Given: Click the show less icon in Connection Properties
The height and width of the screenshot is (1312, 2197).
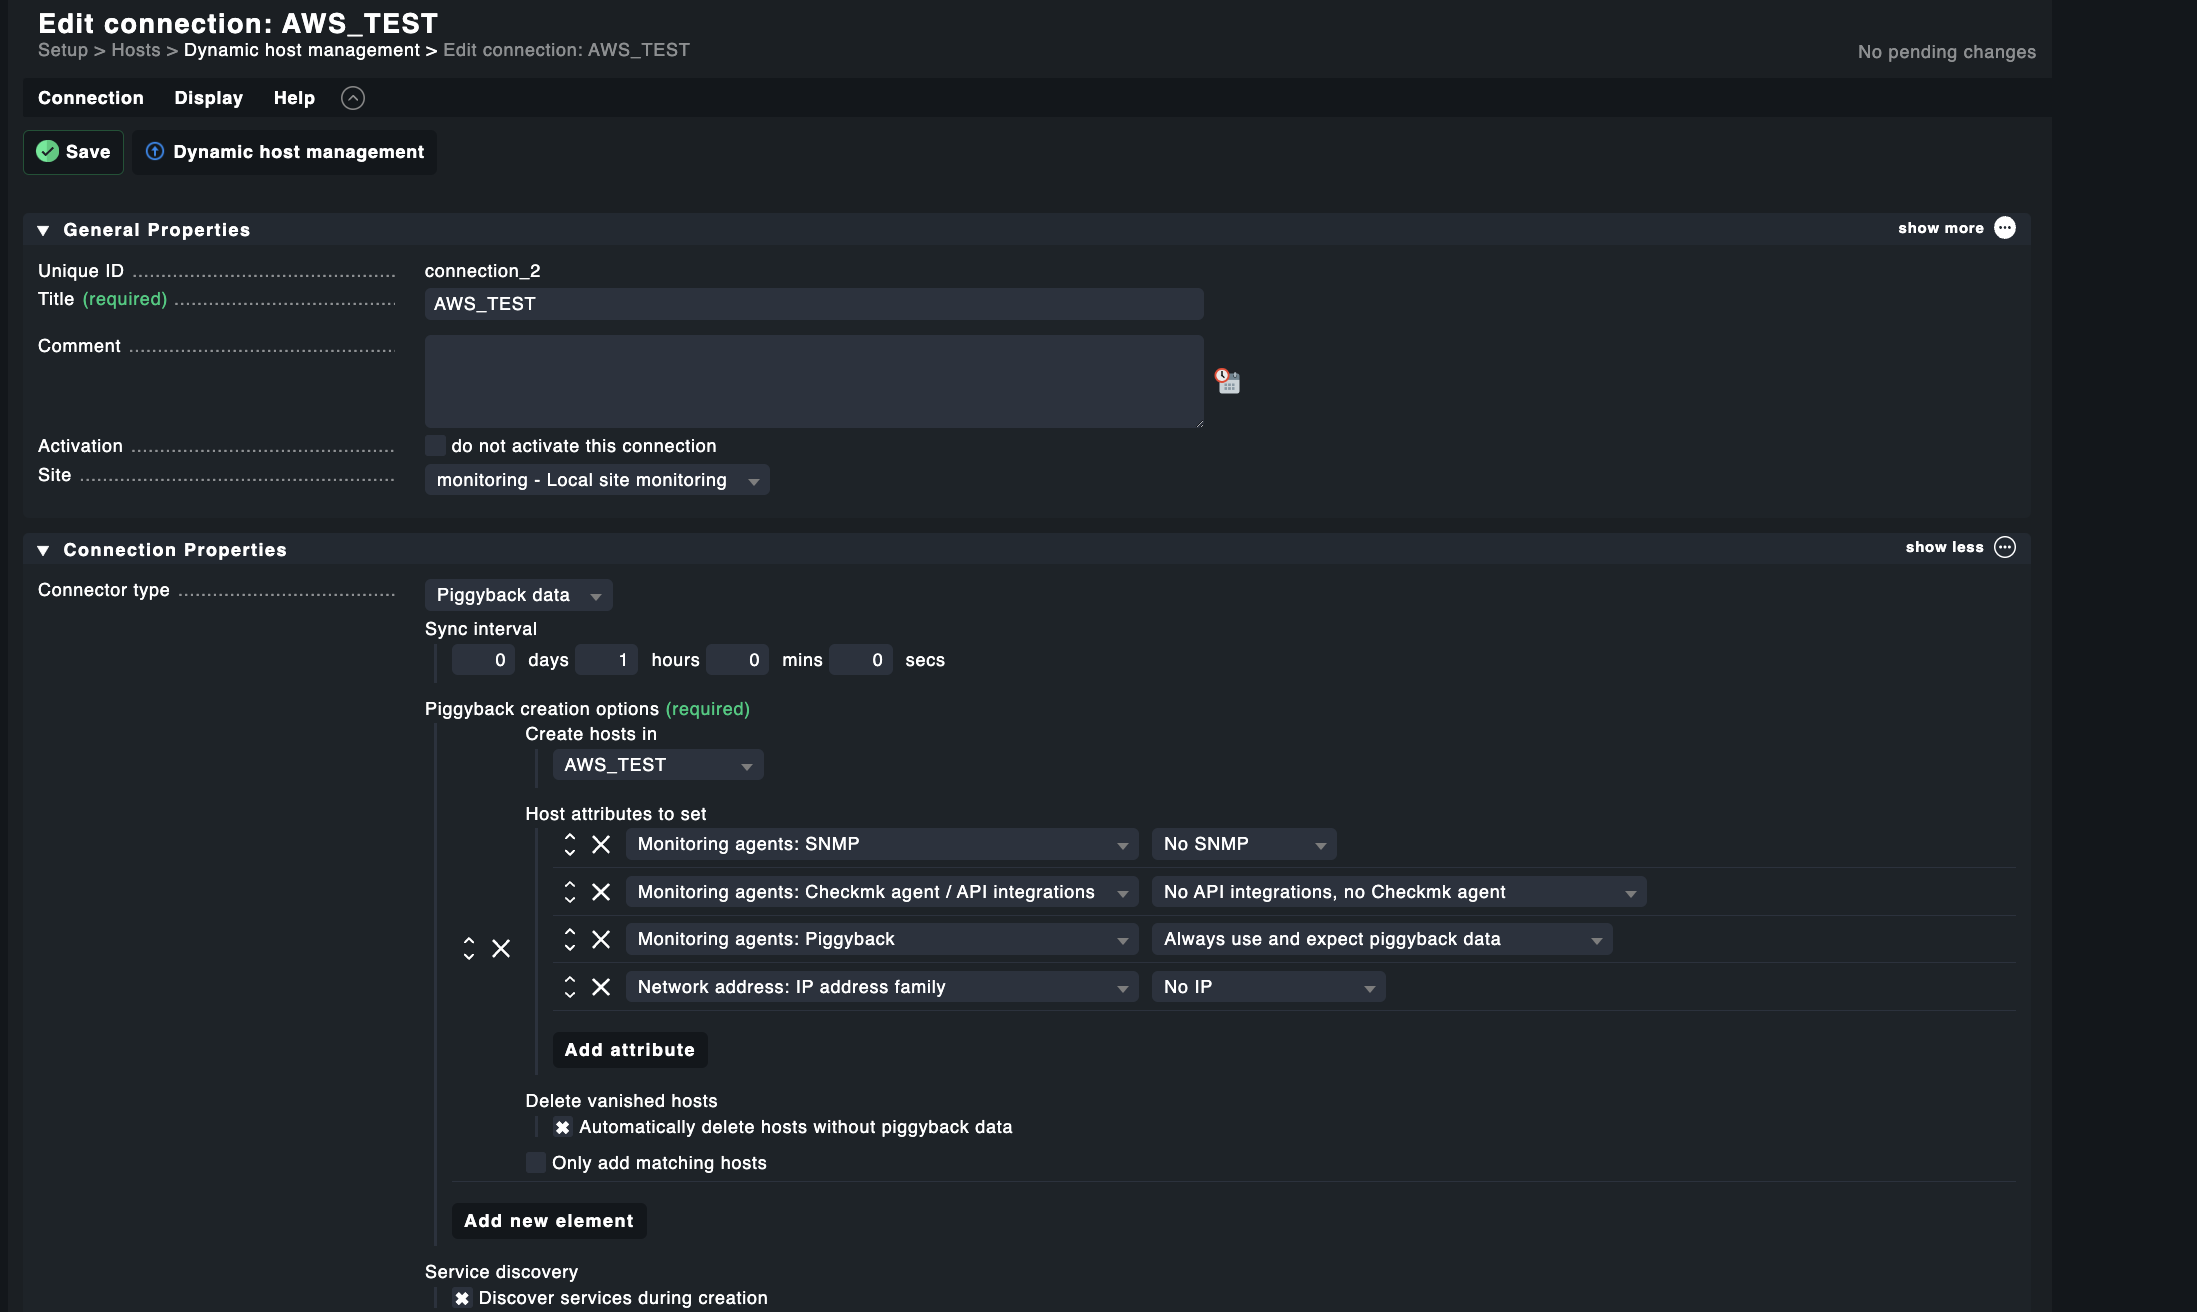Looking at the screenshot, I should (2004, 547).
